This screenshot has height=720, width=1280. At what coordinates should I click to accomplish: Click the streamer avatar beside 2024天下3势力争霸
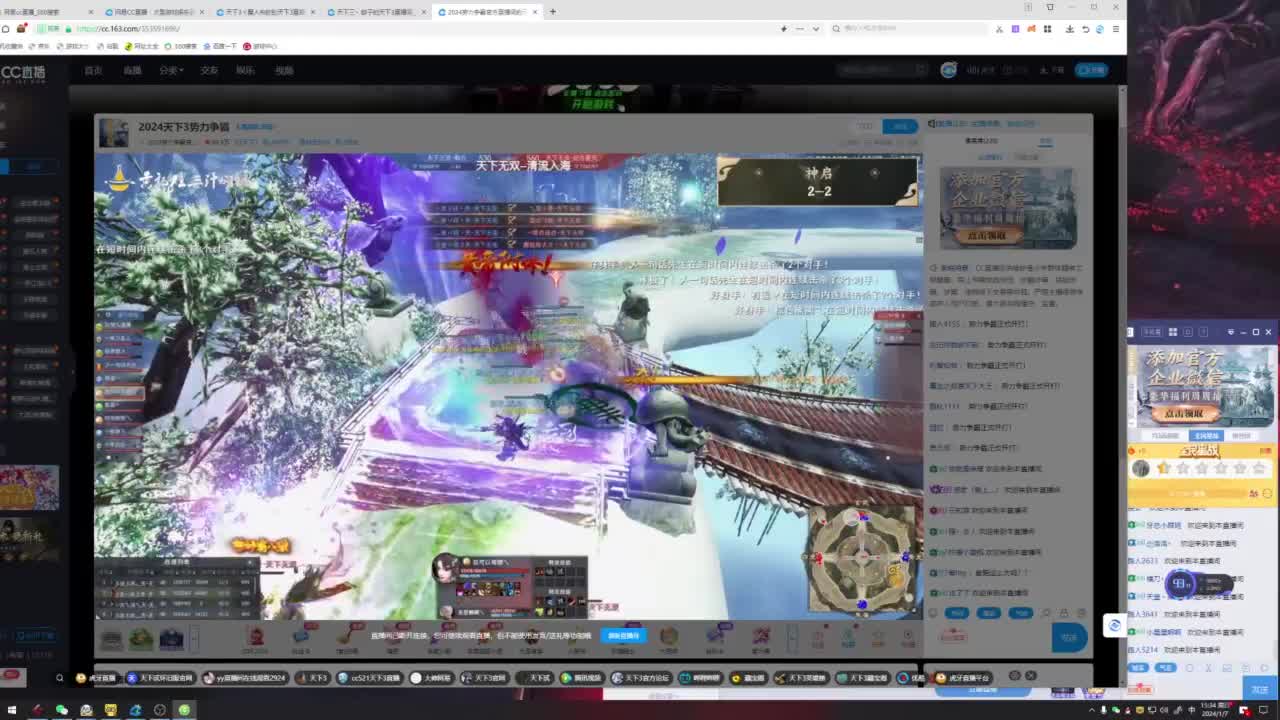pos(113,132)
